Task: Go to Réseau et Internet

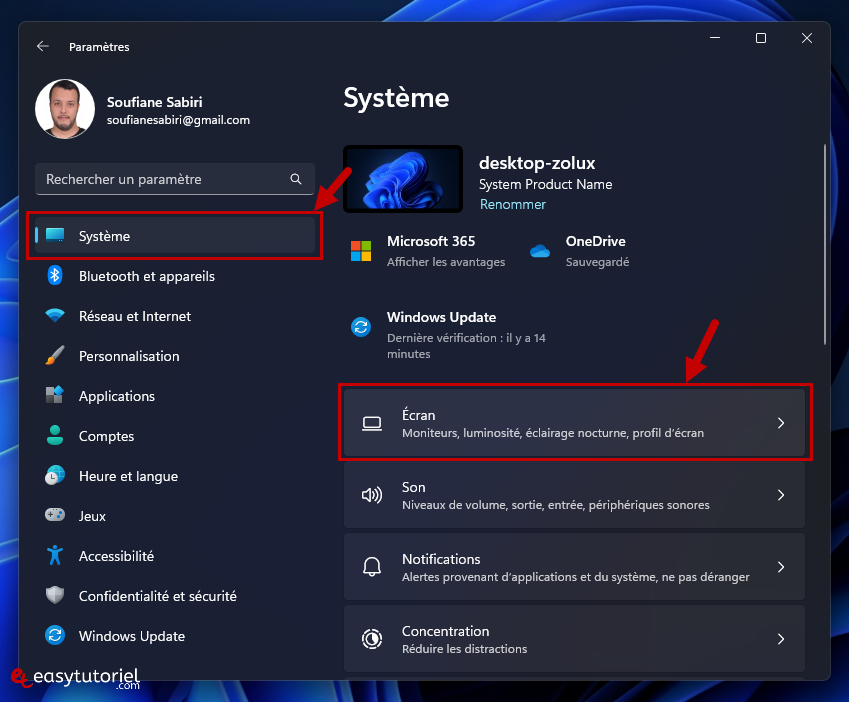Action: [x=175, y=316]
